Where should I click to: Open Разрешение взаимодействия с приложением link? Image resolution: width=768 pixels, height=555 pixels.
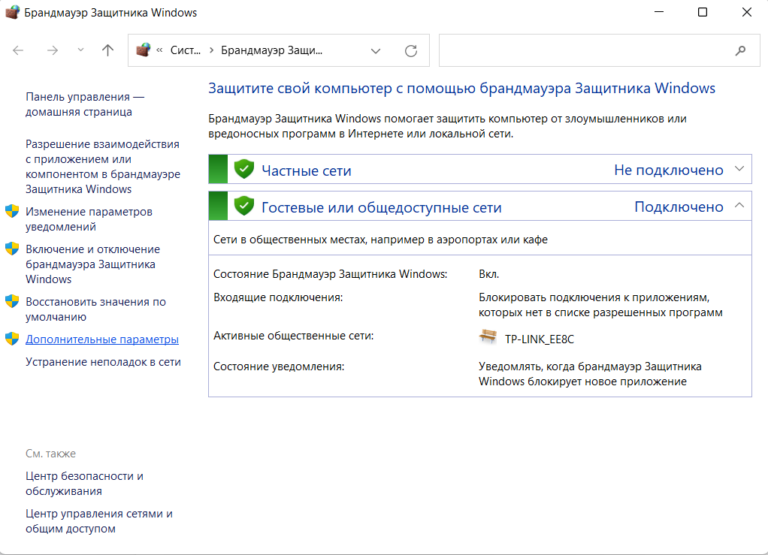coord(103,167)
